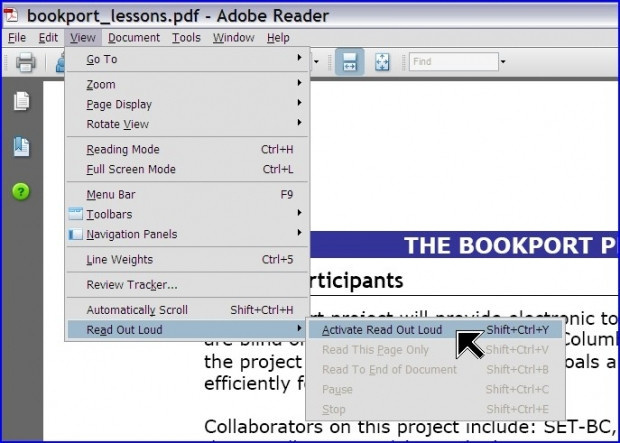Screen dimensions: 620x443
Task: Click the Toolbars menu item icon
Action: pyautogui.click(x=75, y=214)
